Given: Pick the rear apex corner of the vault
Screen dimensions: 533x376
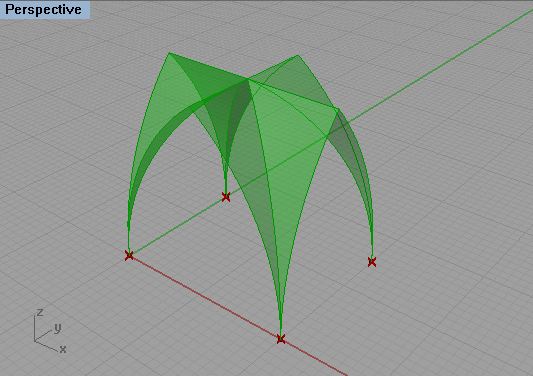Looking at the screenshot, I should pos(298,55).
